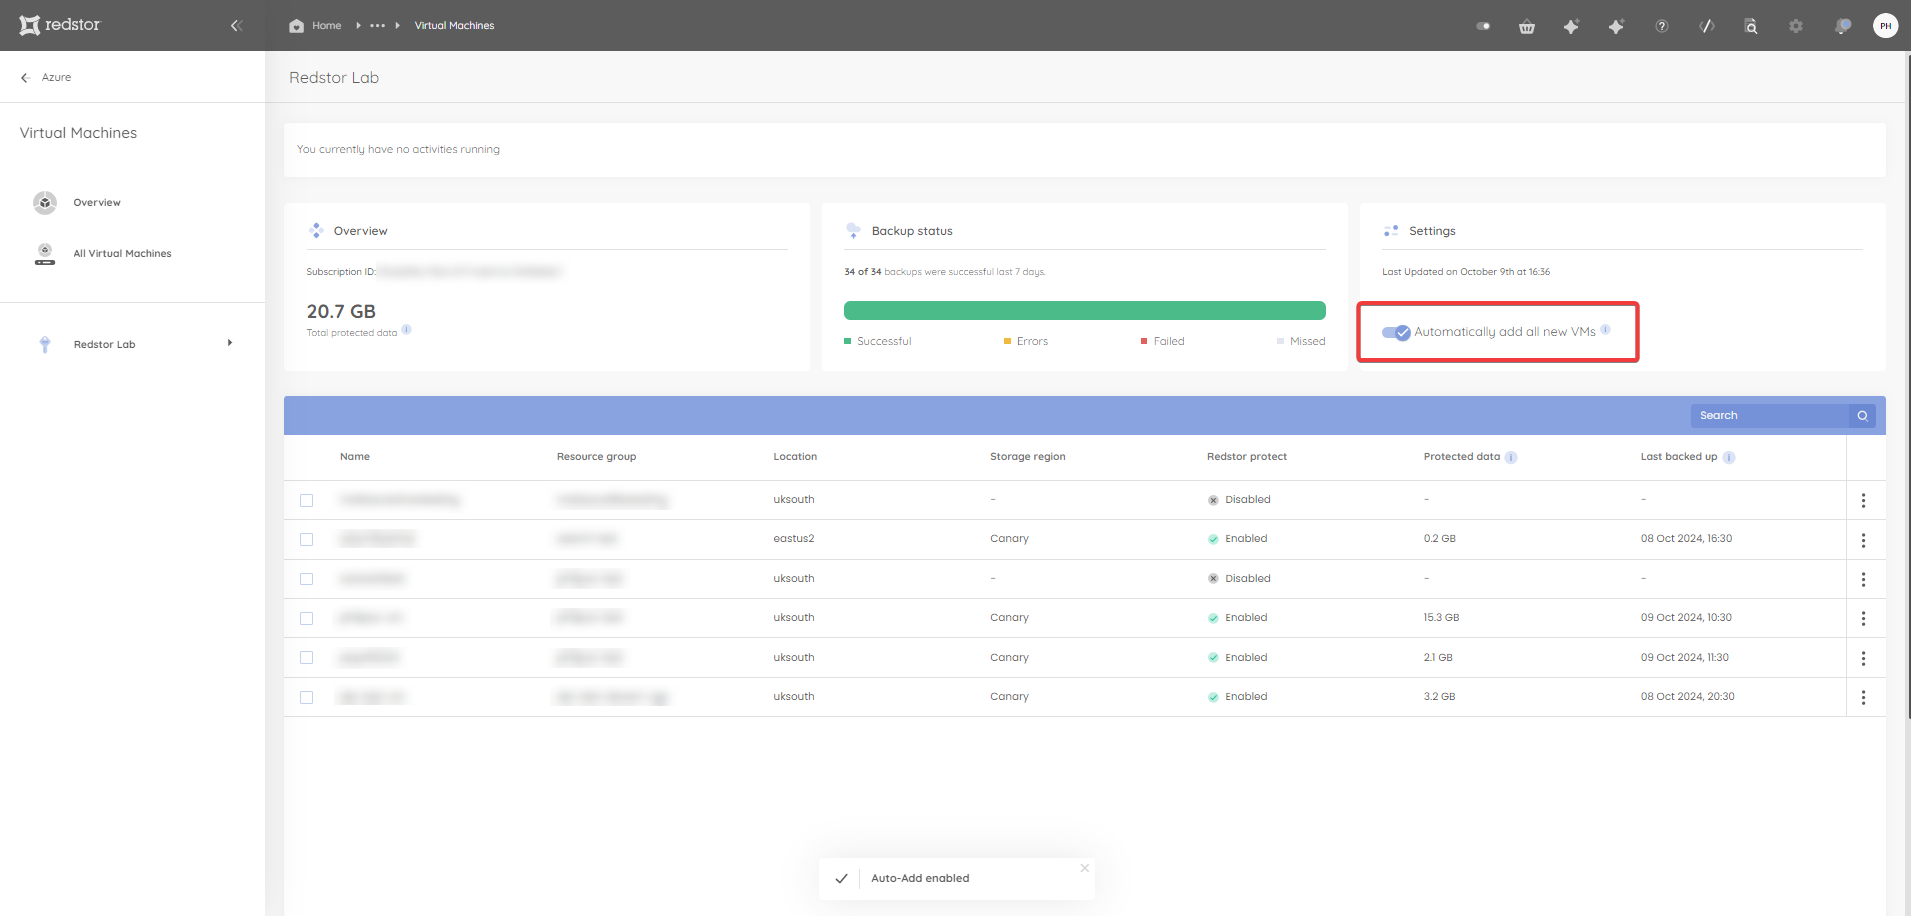This screenshot has width=1911, height=916.
Task: Open the shopping basket icon
Action: point(1527,27)
